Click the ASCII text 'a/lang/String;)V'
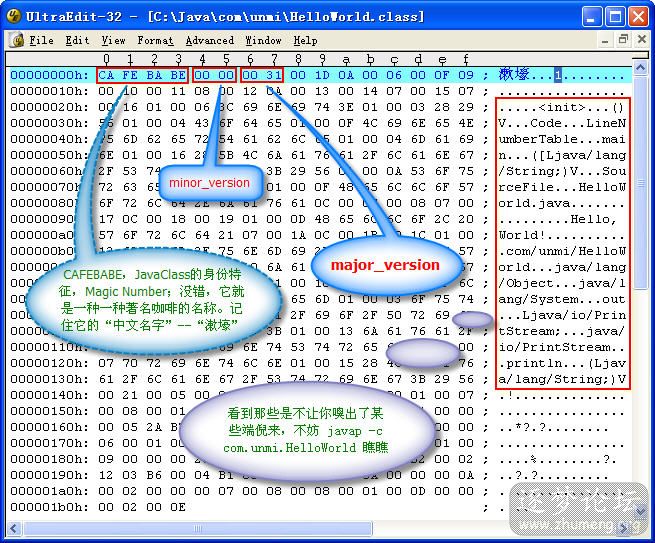The width and height of the screenshot is (655, 543). pyautogui.click(x=562, y=379)
